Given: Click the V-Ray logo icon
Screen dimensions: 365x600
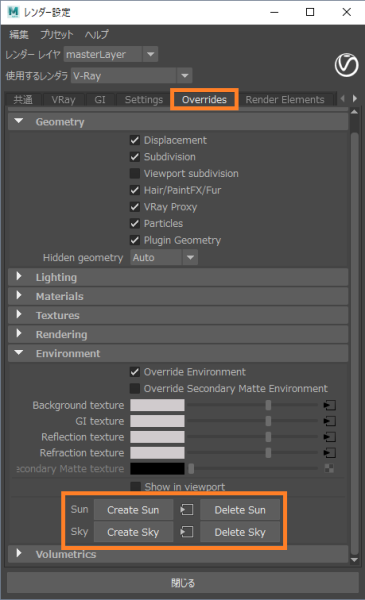Looking at the screenshot, I should pos(346,65).
